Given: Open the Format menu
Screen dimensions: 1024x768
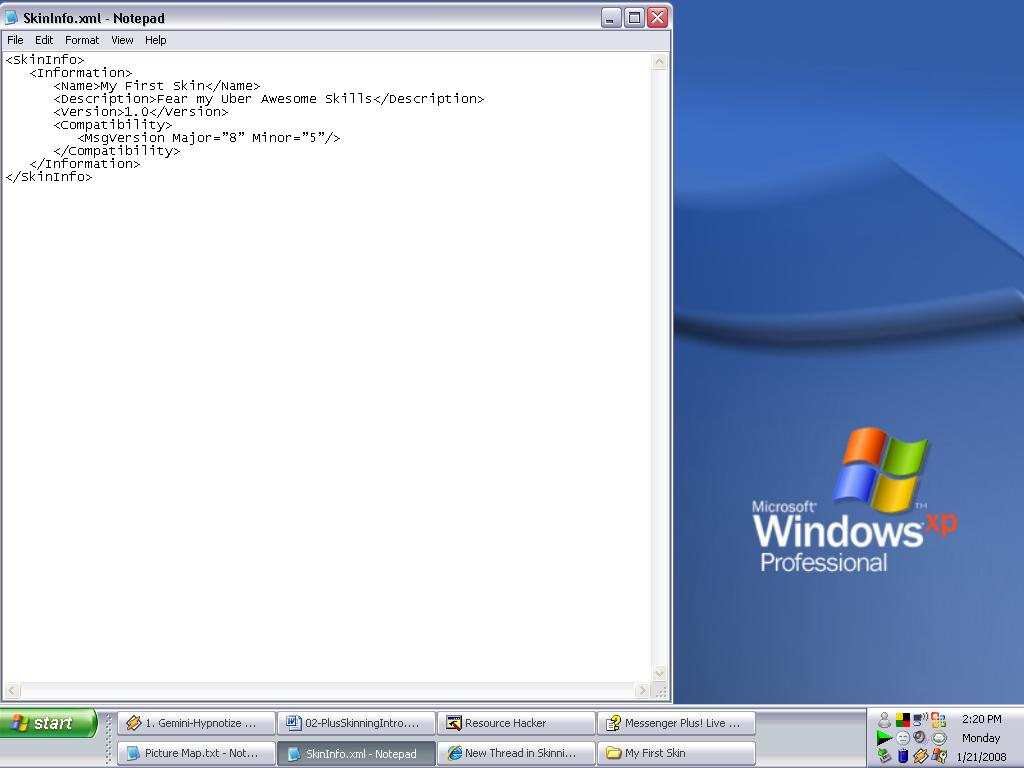Looking at the screenshot, I should [x=82, y=40].
